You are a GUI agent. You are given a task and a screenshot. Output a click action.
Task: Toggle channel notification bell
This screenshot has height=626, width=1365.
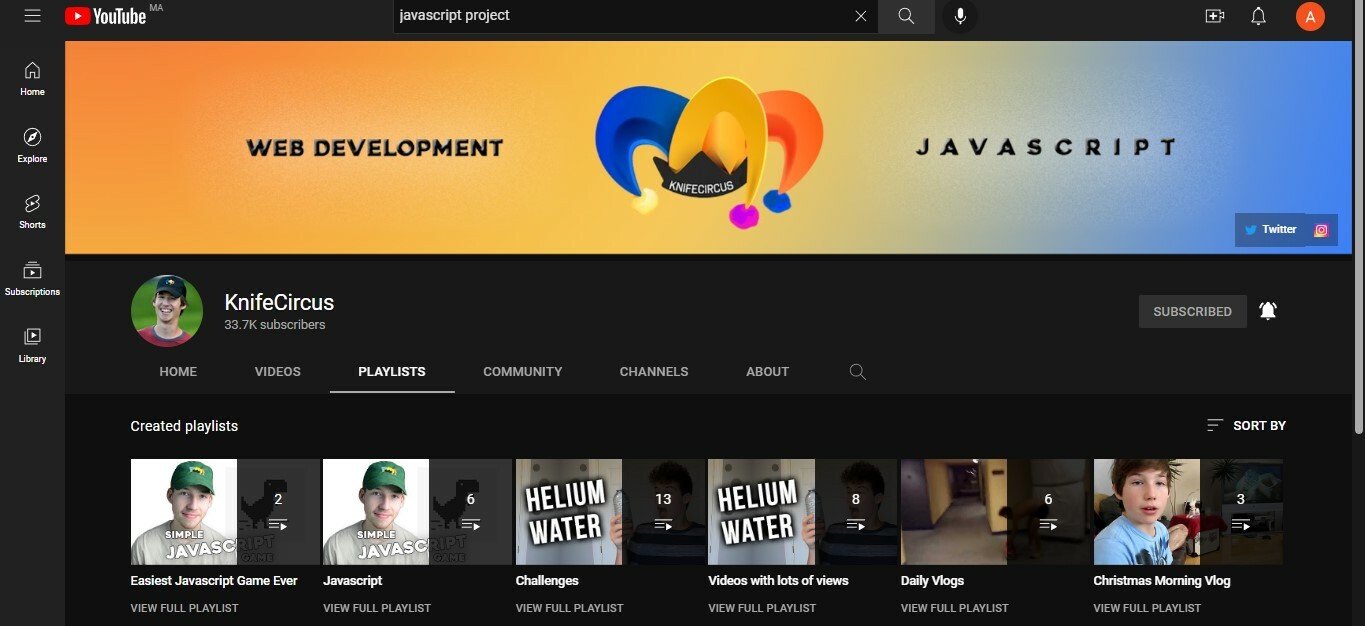[1268, 311]
